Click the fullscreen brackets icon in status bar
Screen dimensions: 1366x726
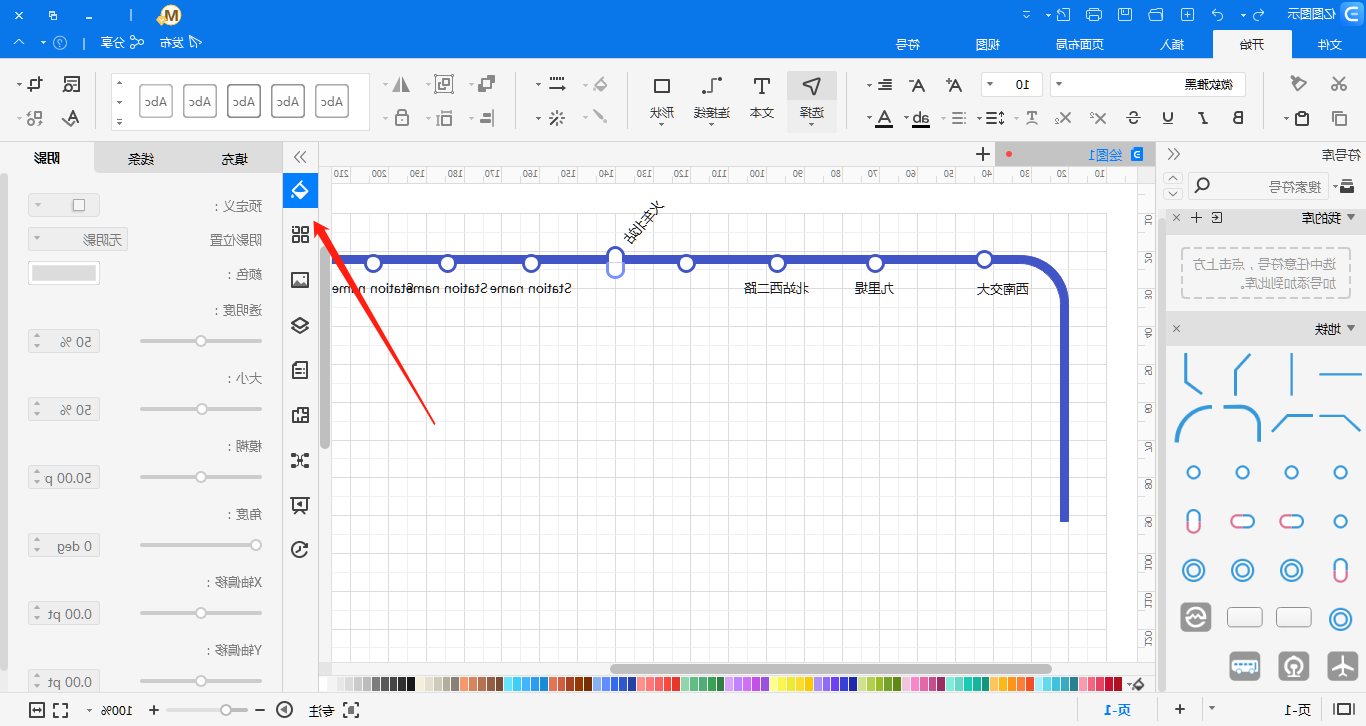point(59,710)
